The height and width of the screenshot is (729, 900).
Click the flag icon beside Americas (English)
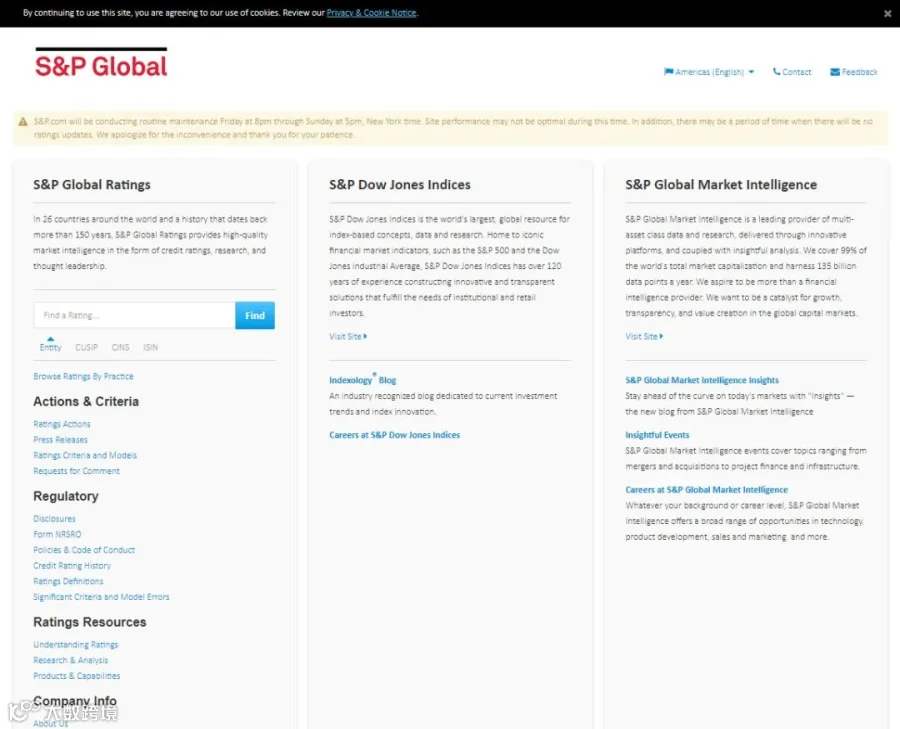pyautogui.click(x=669, y=72)
